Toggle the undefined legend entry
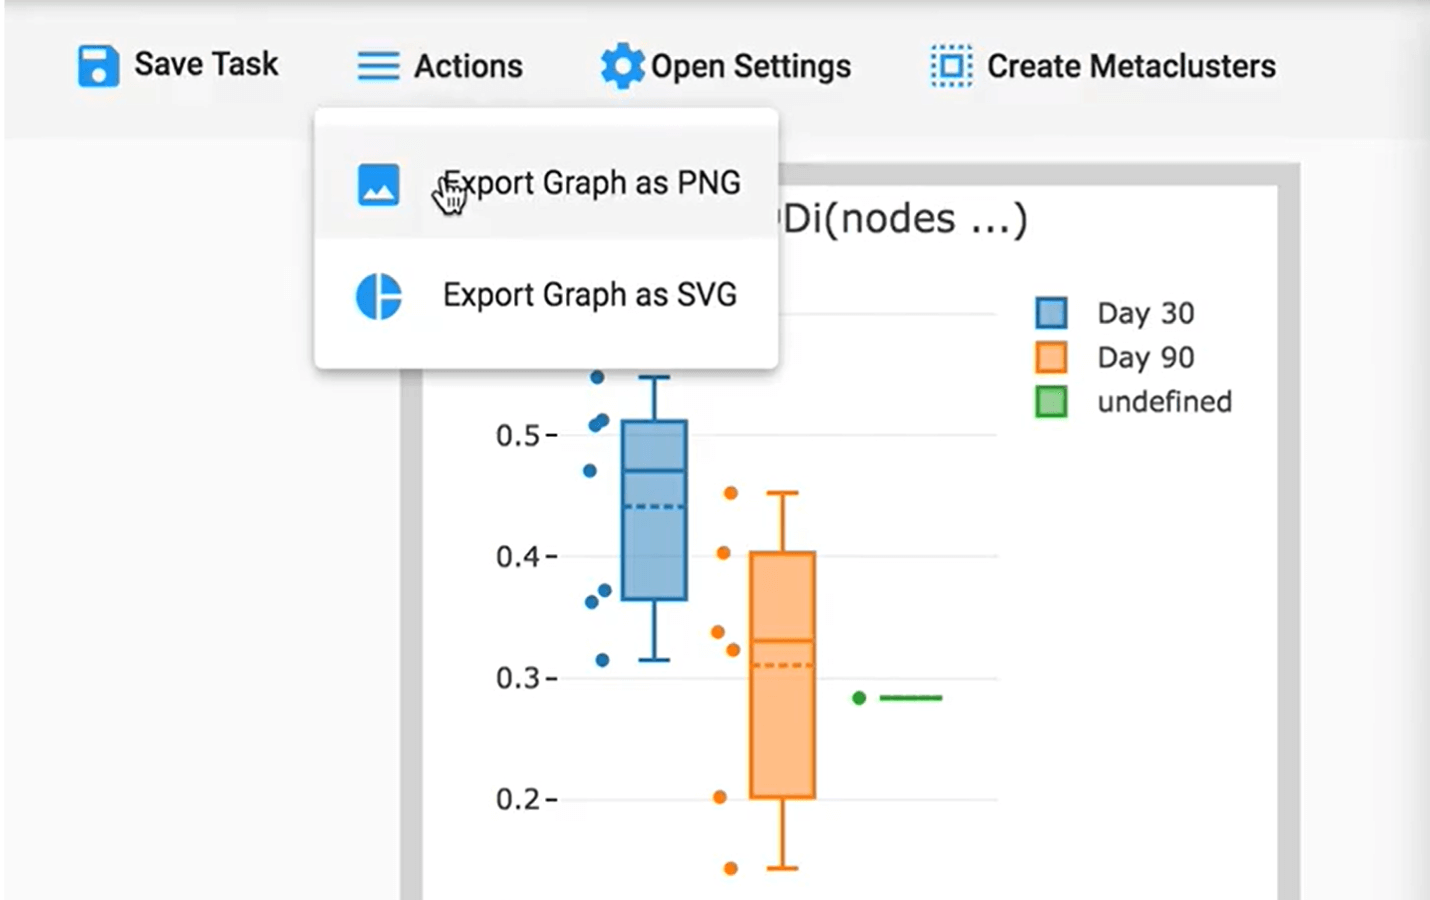This screenshot has width=1430, height=900. [1164, 401]
